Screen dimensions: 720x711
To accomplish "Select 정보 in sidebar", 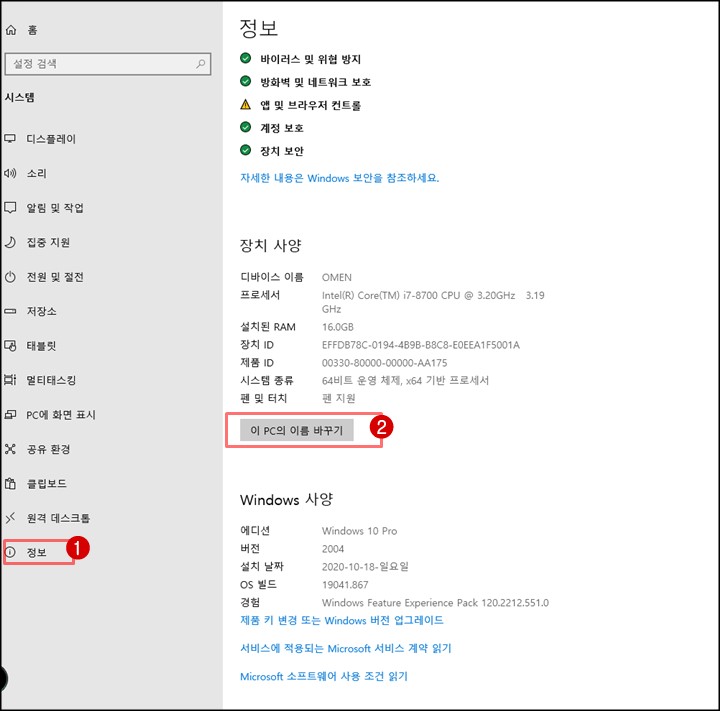I will click(37, 552).
